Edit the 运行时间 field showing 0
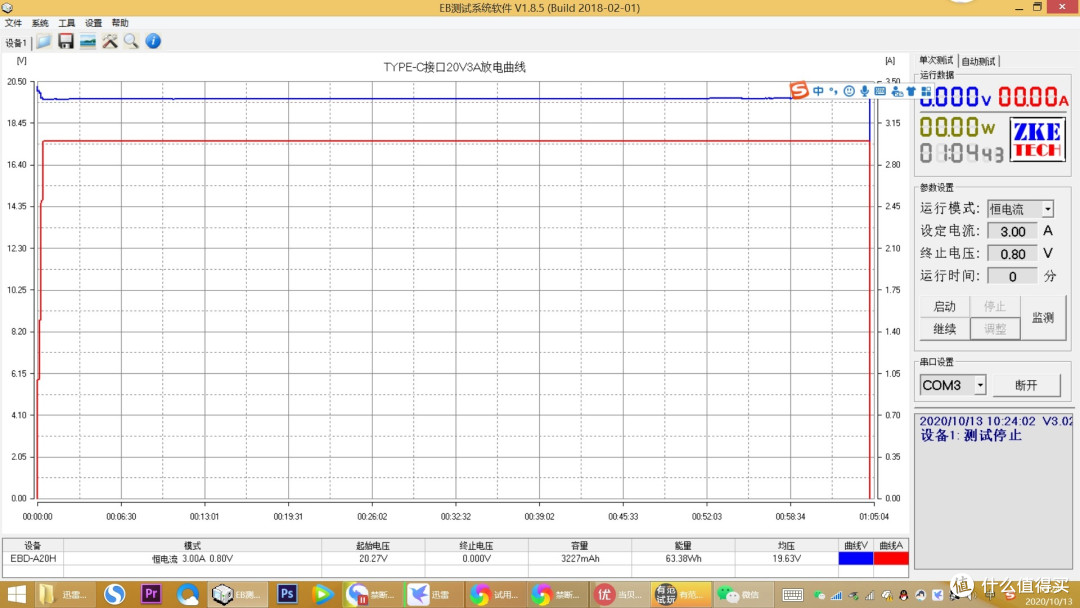Viewport: 1080px width, 608px height. coord(1012,276)
